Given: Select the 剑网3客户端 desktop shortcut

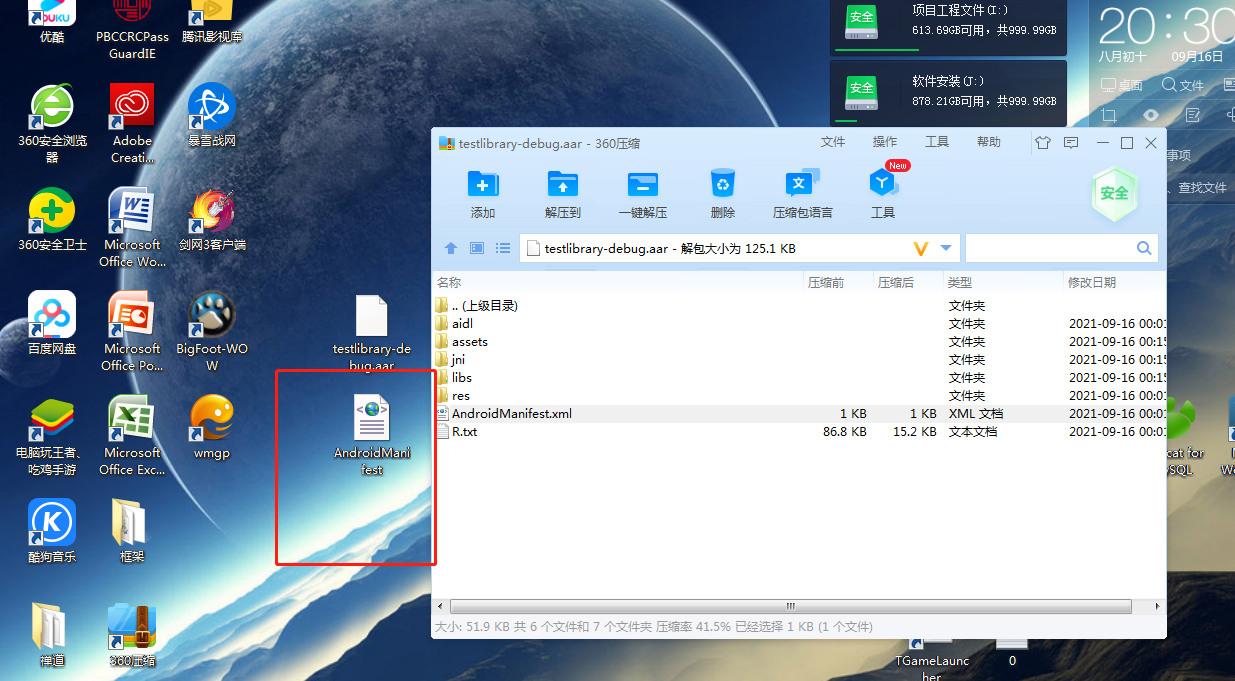Looking at the screenshot, I should point(211,218).
